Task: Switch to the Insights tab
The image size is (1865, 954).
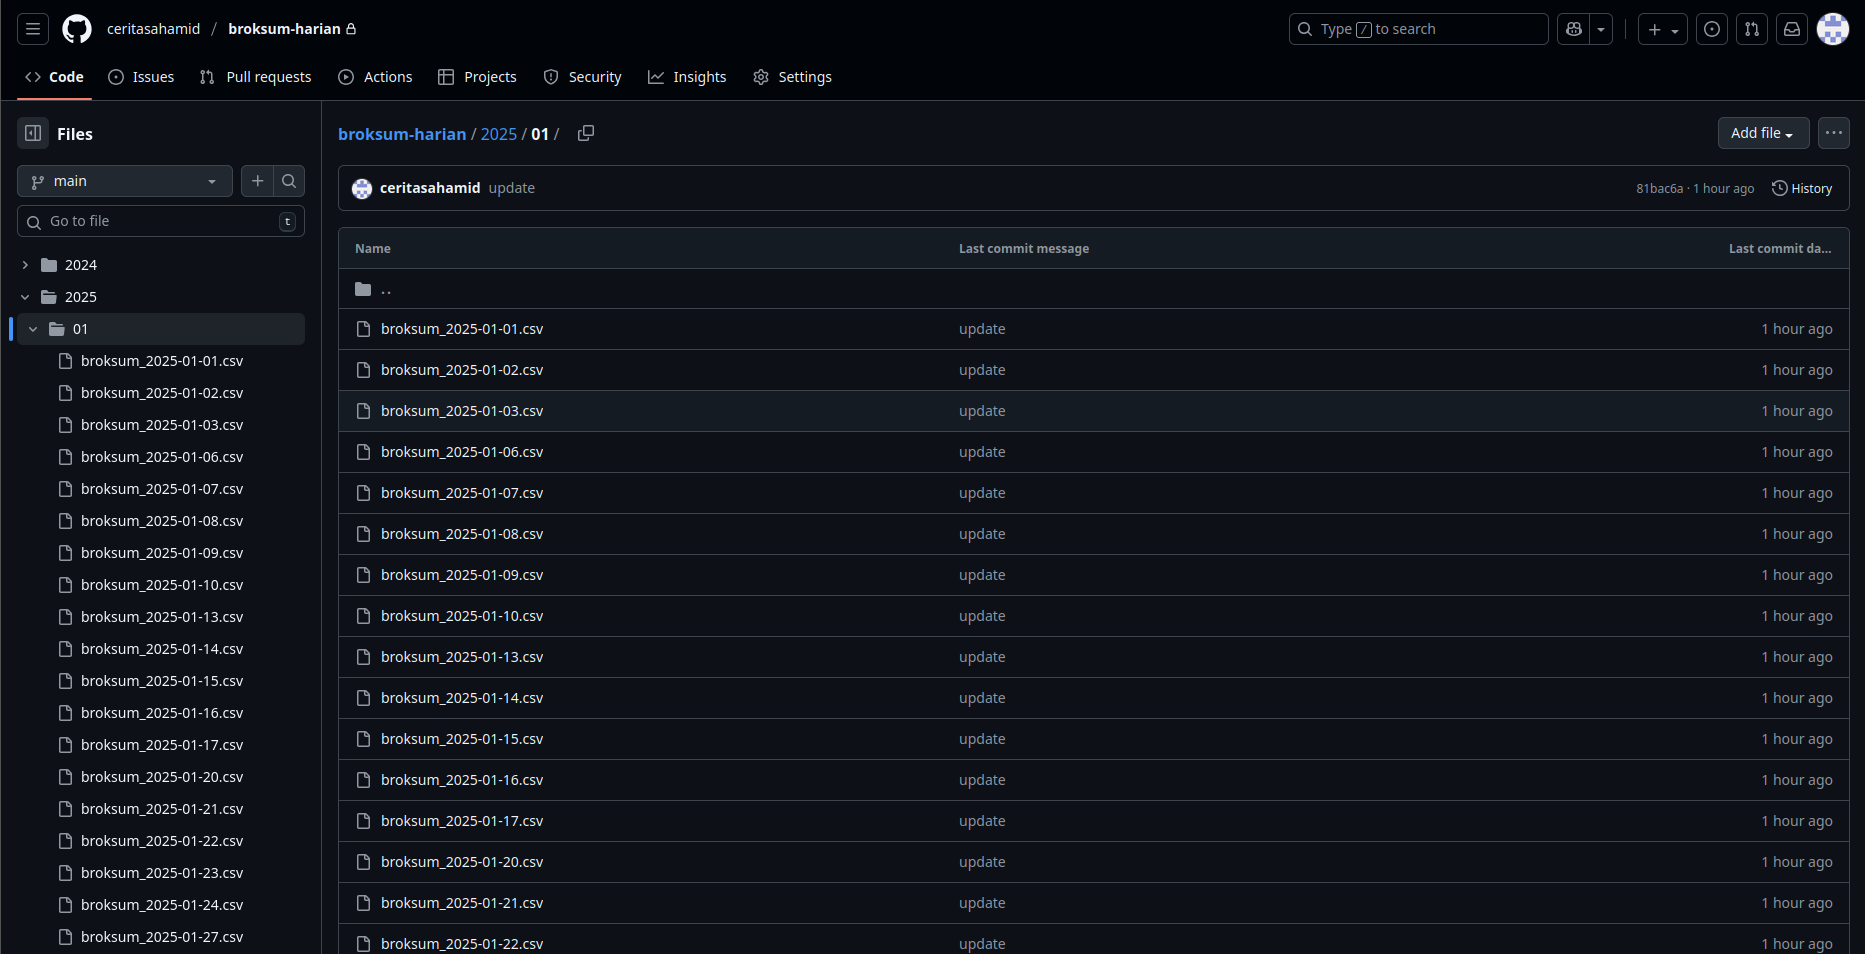Action: tap(687, 77)
